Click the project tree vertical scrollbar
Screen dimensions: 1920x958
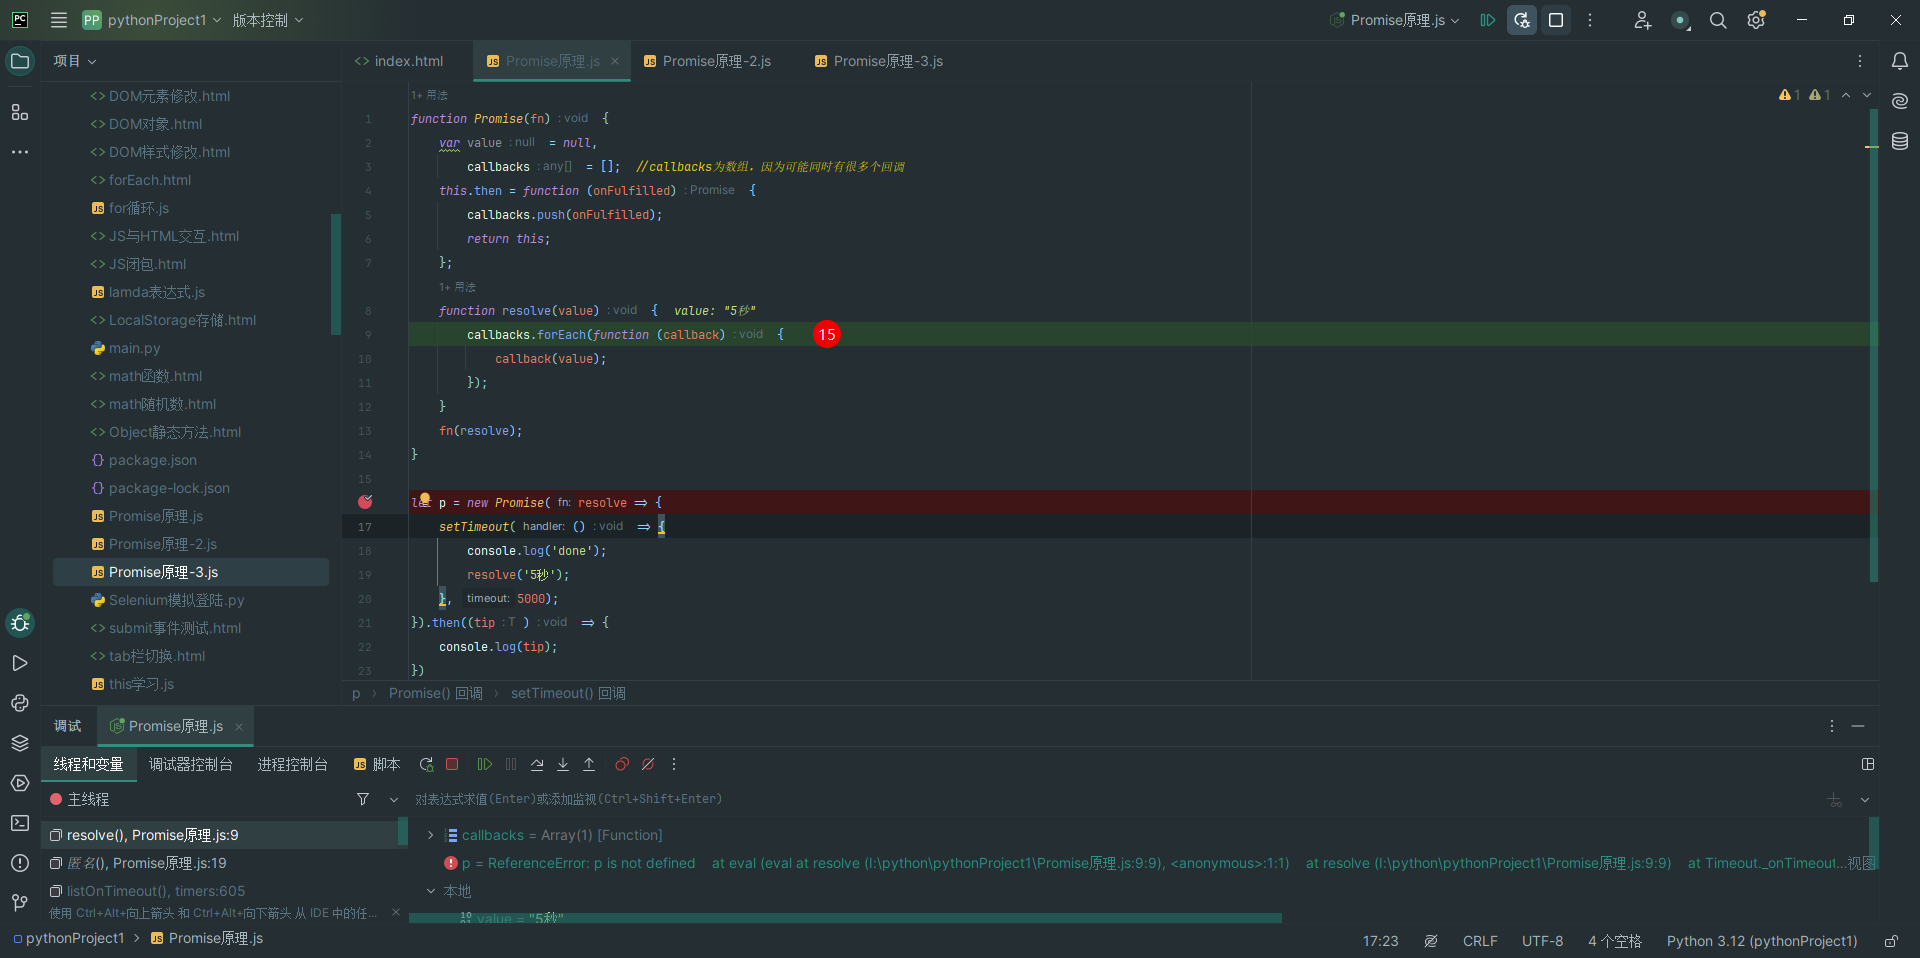click(336, 273)
